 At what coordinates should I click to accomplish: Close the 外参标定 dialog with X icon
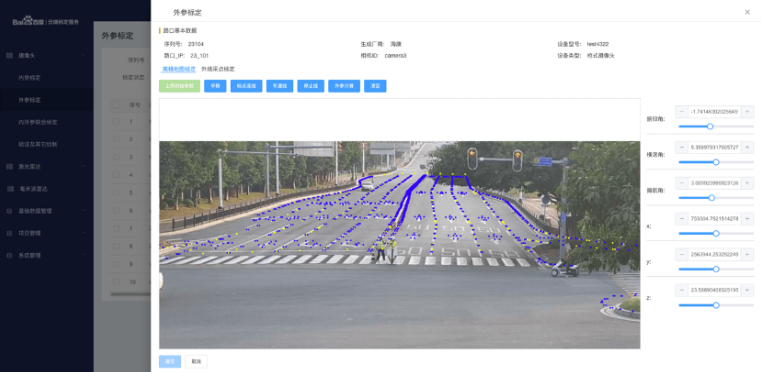747,12
